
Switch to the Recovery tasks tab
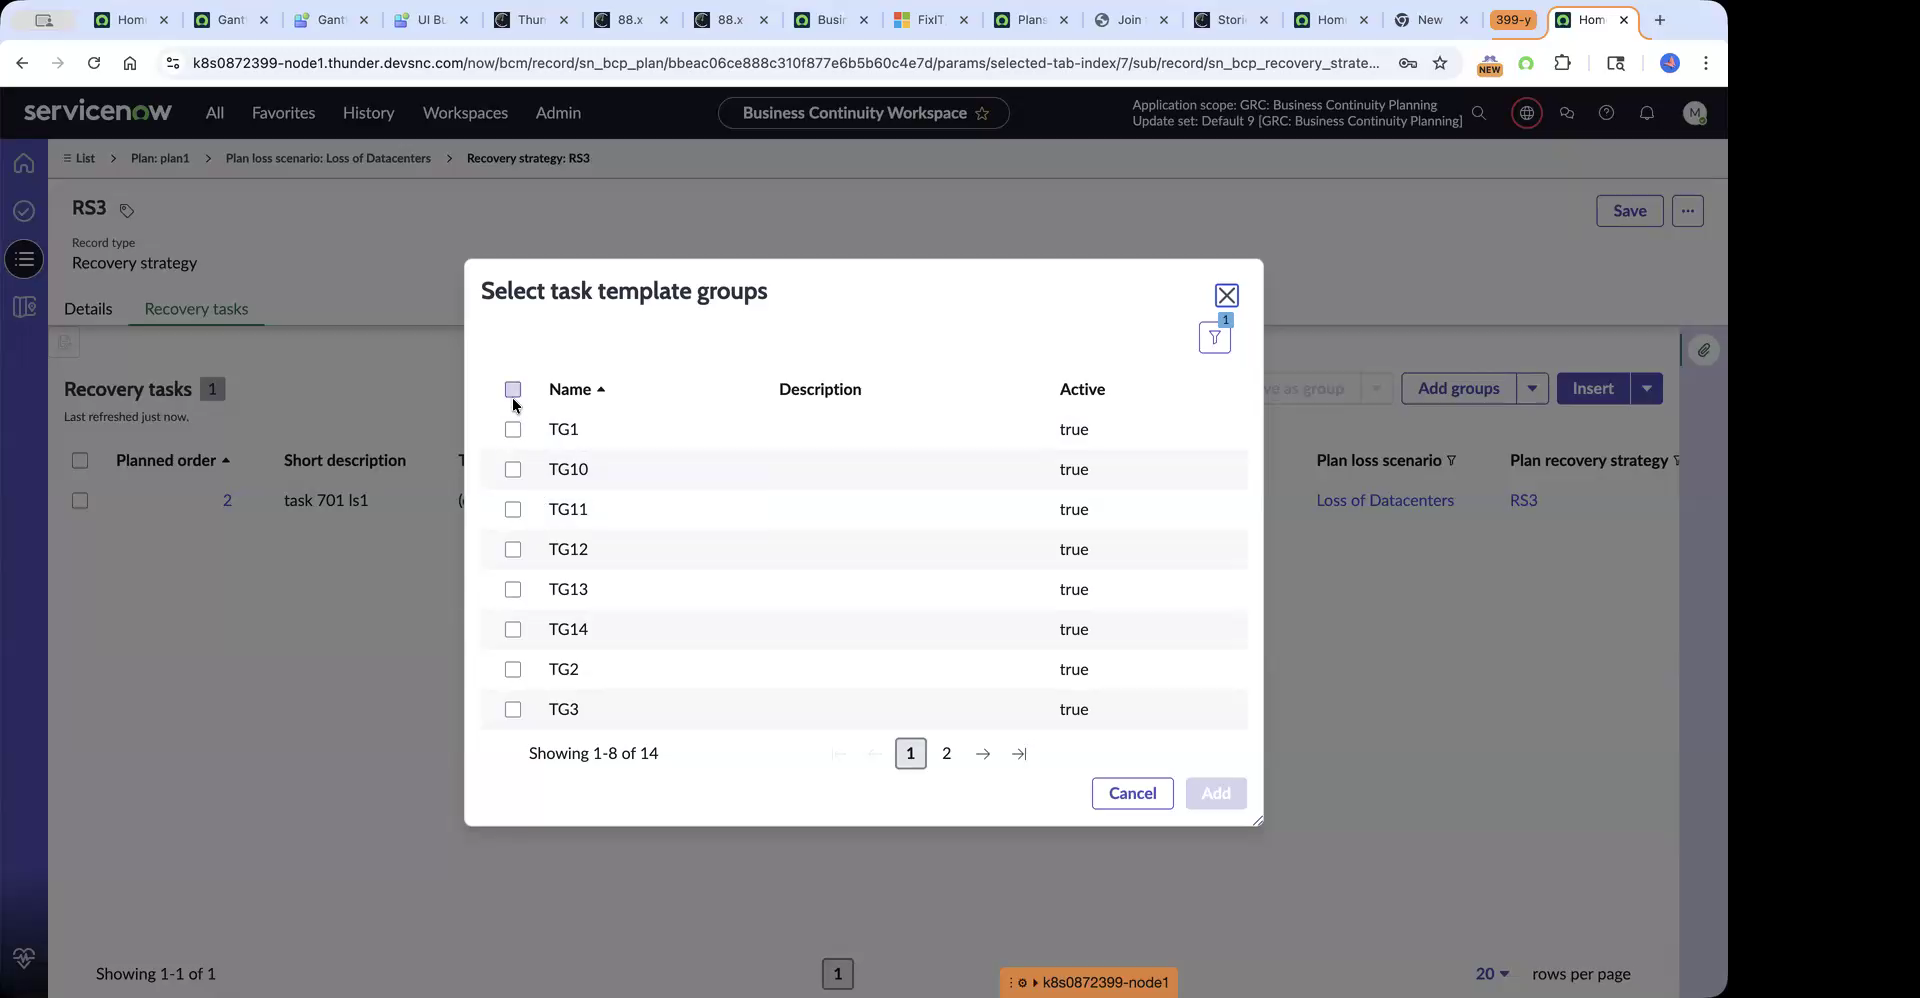(x=196, y=309)
